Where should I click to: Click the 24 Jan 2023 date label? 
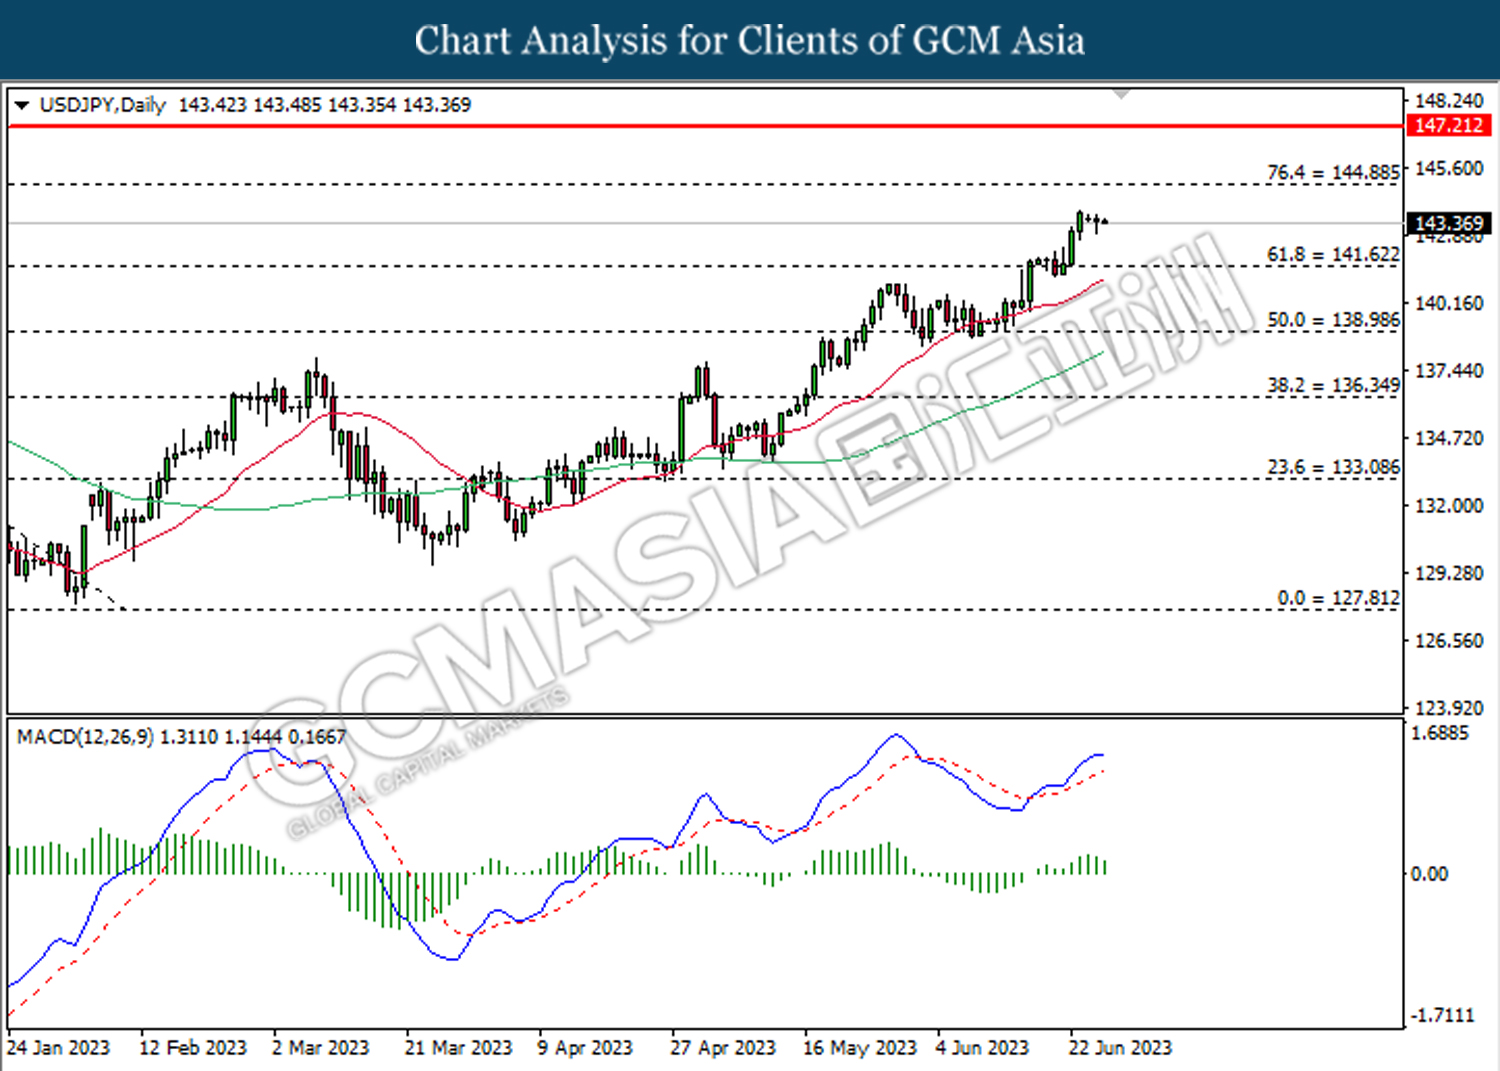(x=58, y=1048)
